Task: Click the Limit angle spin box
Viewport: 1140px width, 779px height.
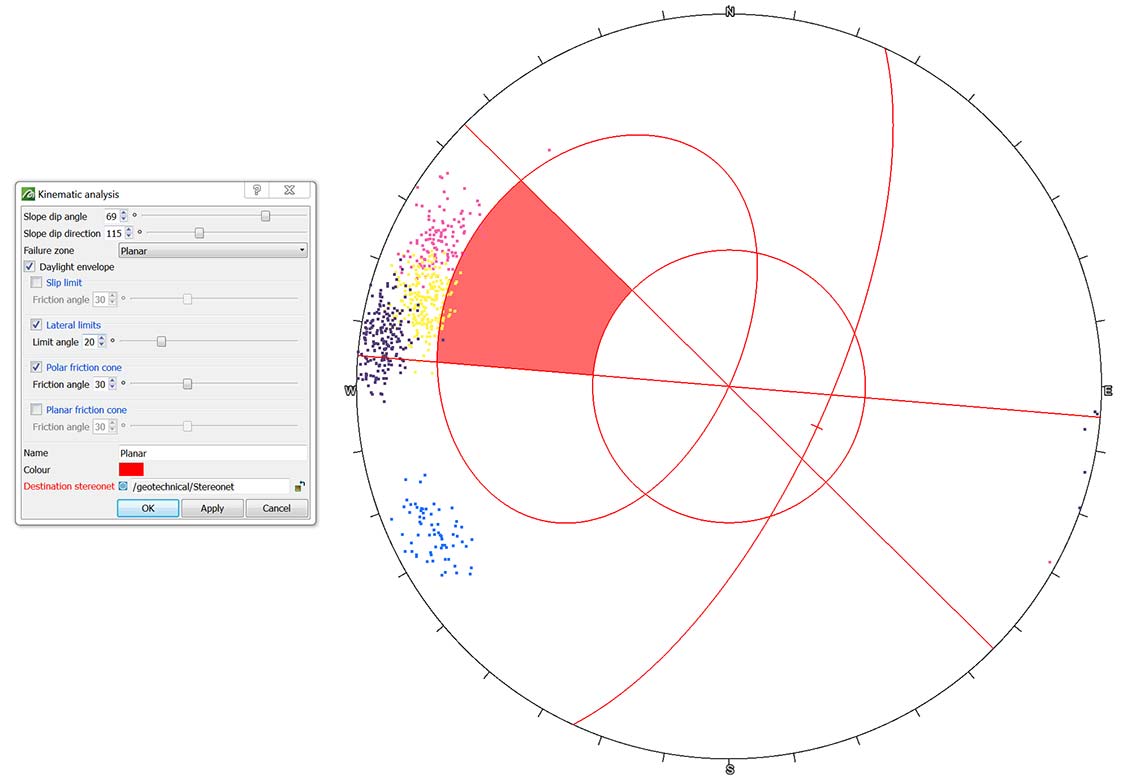Action: pos(95,342)
